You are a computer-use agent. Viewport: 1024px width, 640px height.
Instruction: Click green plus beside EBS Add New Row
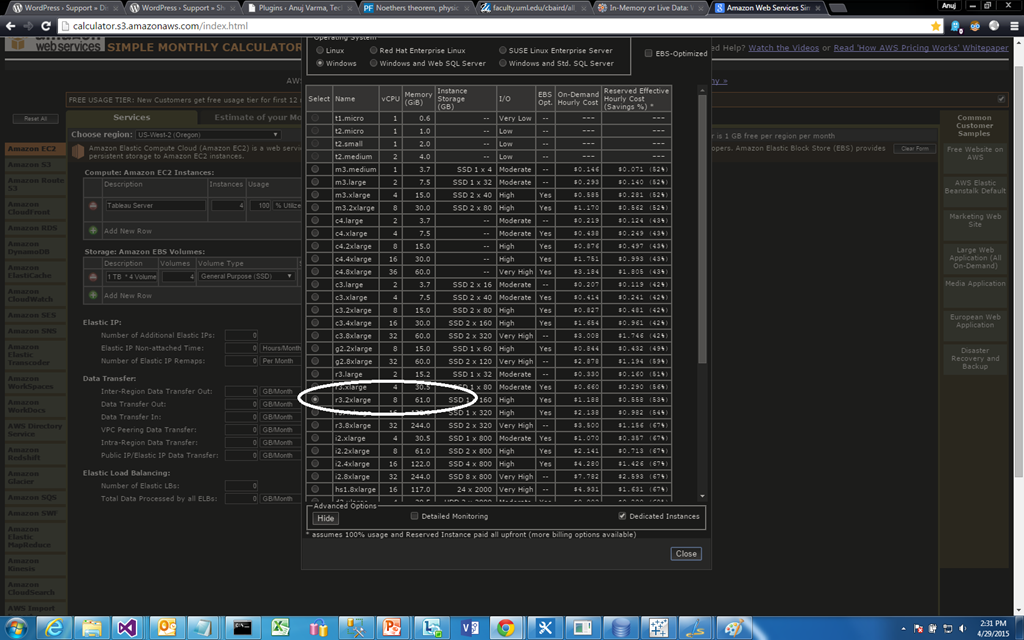click(93, 295)
